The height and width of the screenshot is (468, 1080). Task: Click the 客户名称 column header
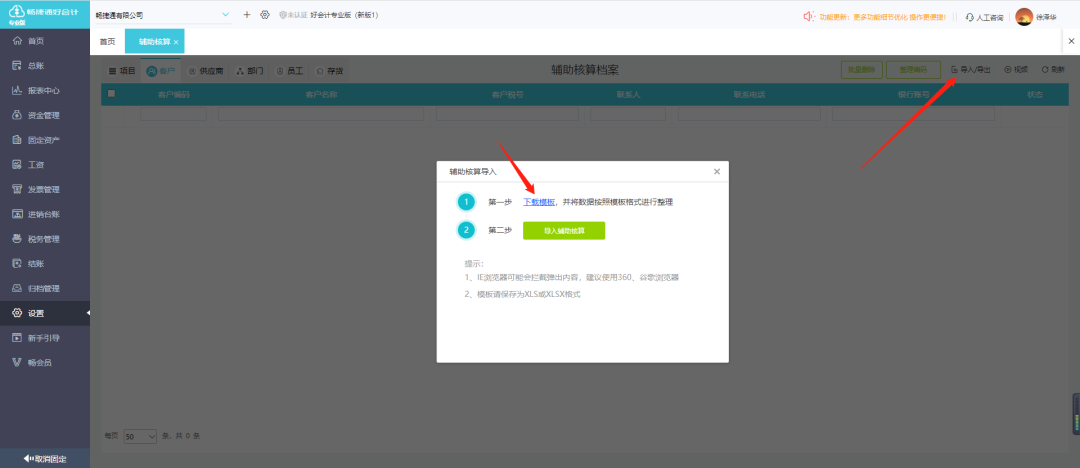point(321,94)
